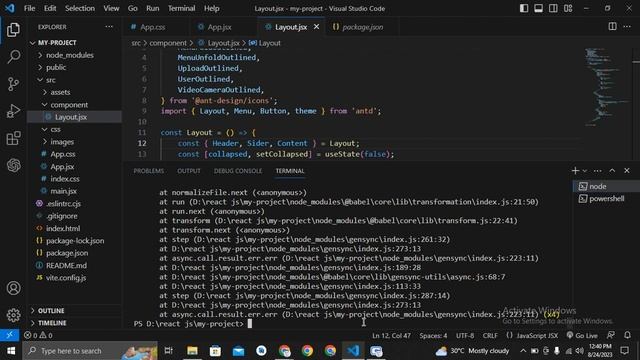Close the terminal panel
This screenshot has width=640, height=360.
627,171
